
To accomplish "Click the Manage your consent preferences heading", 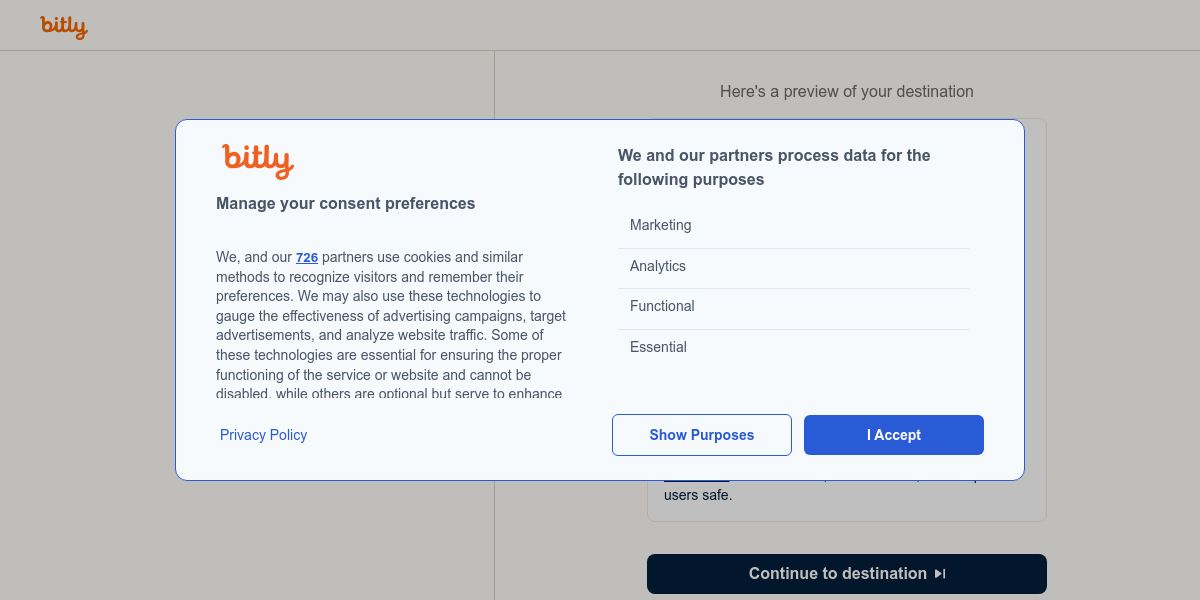I will [x=345, y=204].
